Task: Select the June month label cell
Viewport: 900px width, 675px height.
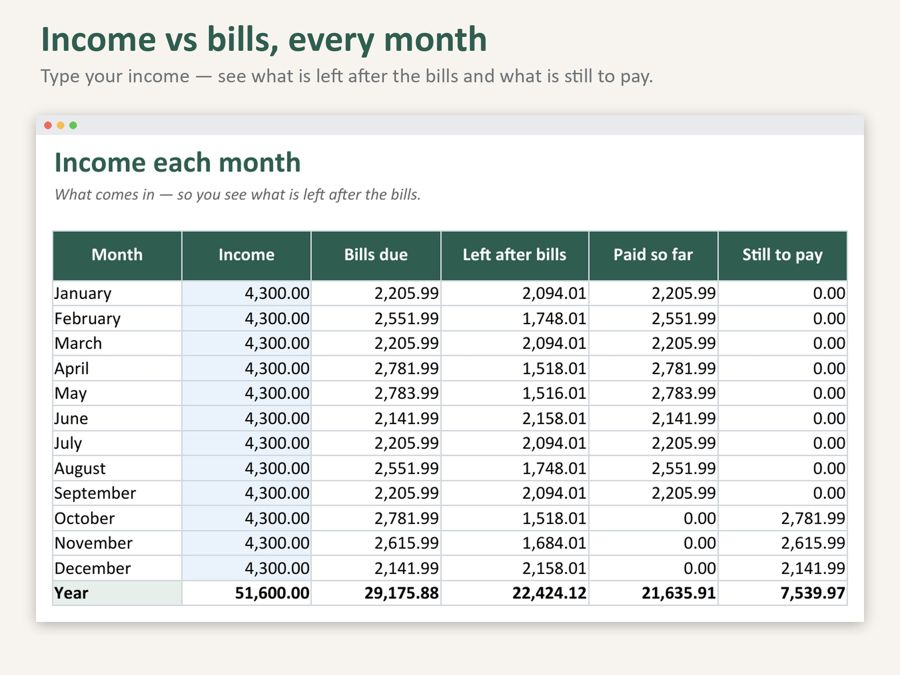Action: tap(117, 418)
